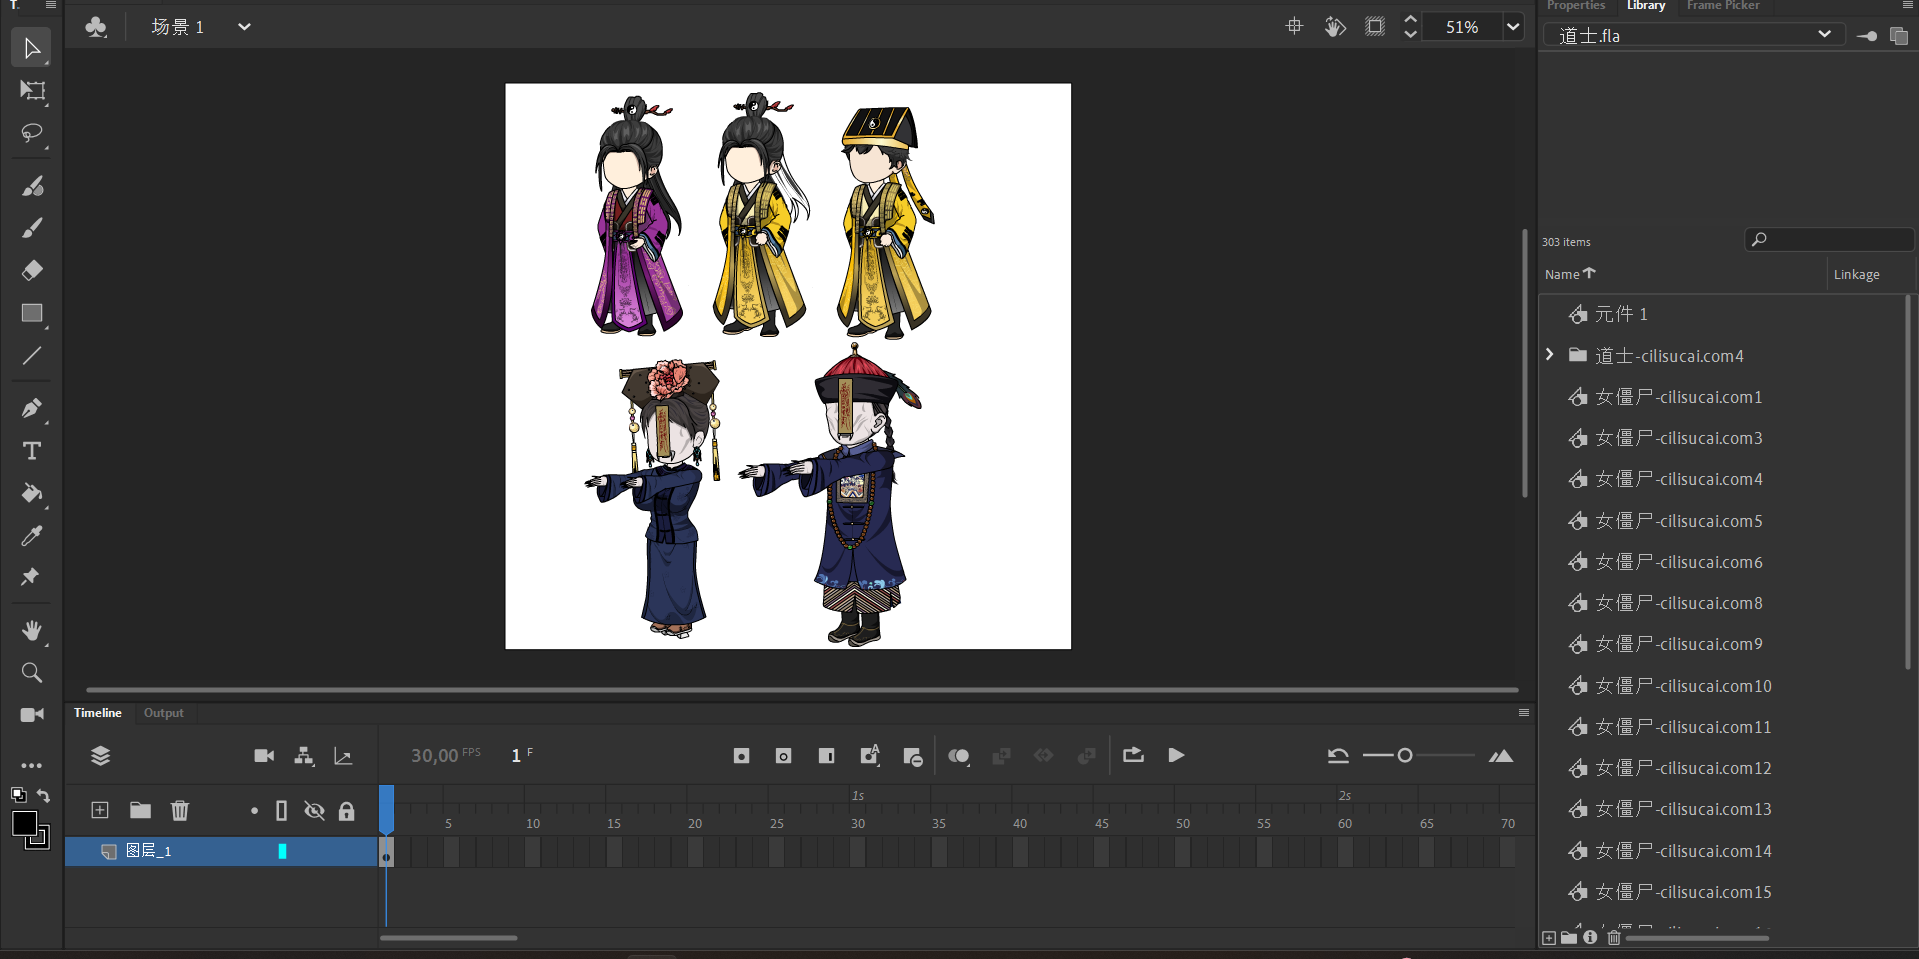The width and height of the screenshot is (1919, 959).
Task: Expand the 道士-cilisucai.com4 folder
Action: (x=1550, y=355)
